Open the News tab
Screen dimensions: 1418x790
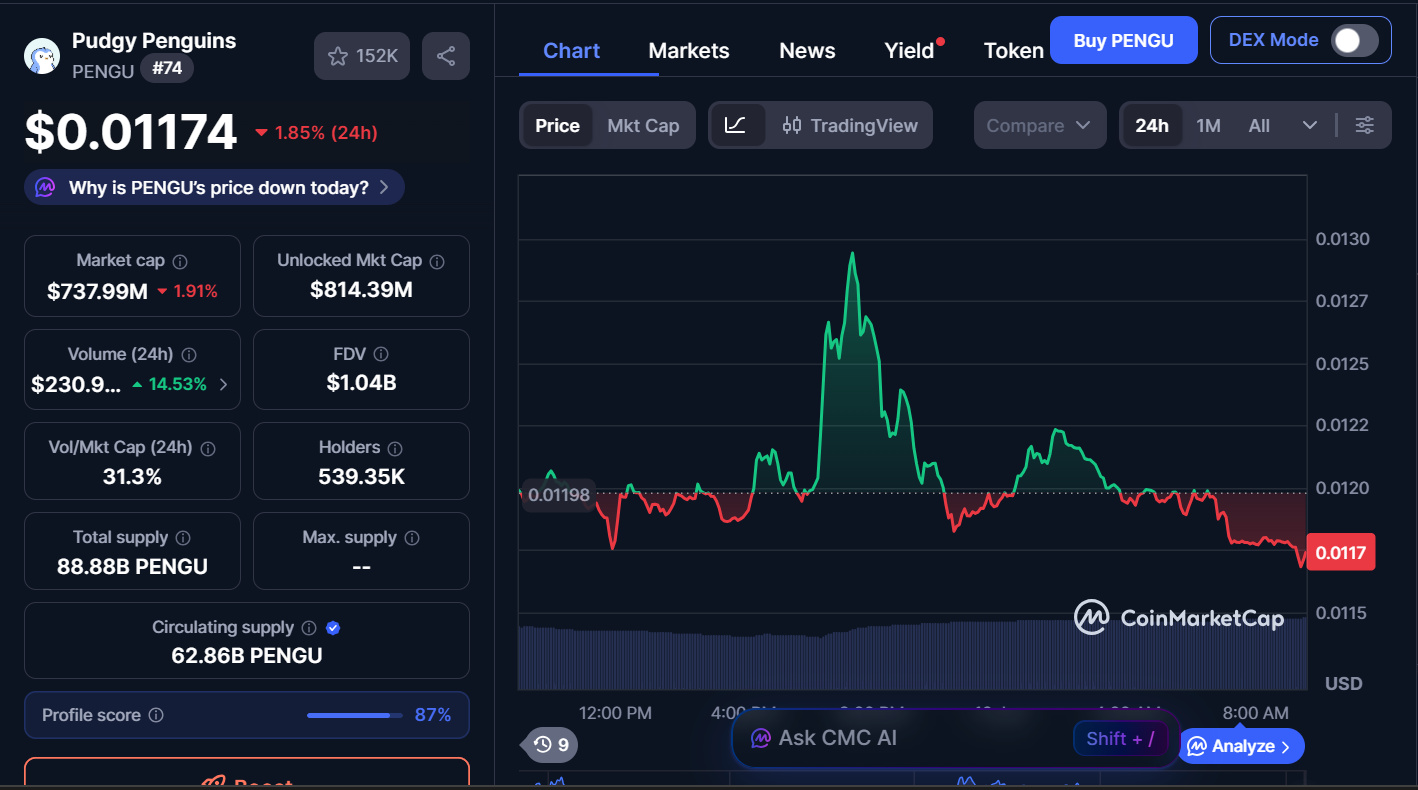point(806,50)
